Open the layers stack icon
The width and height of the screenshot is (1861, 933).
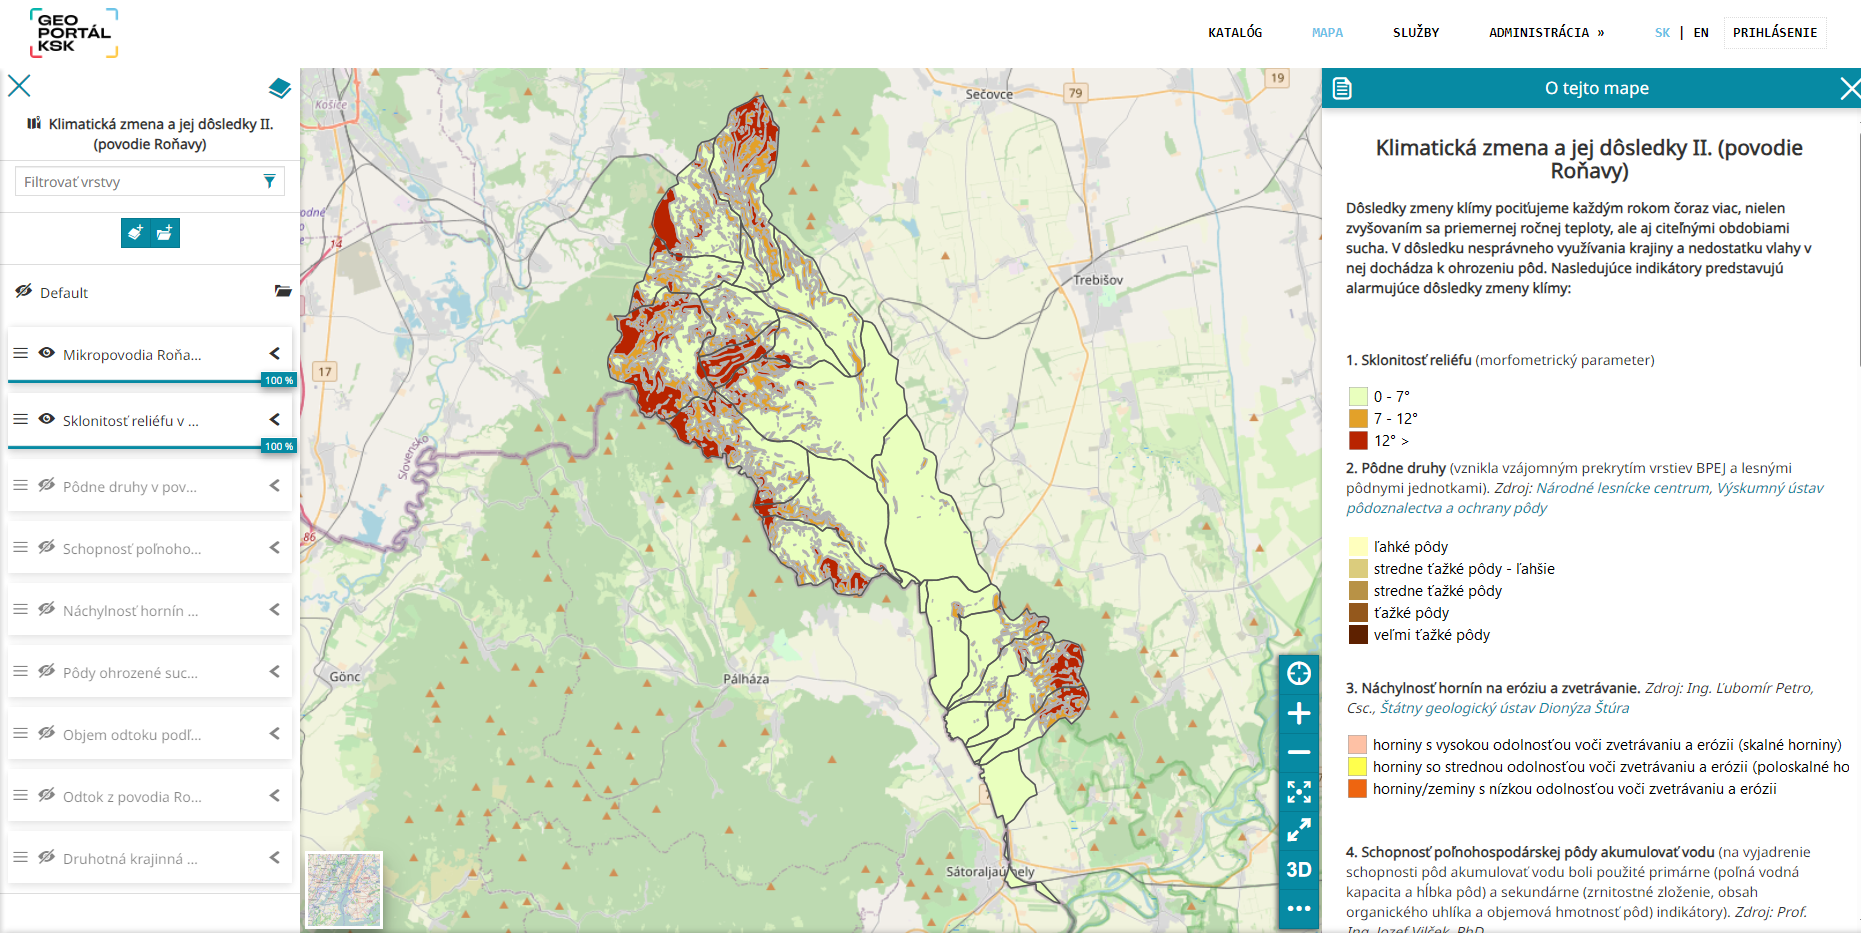[280, 88]
